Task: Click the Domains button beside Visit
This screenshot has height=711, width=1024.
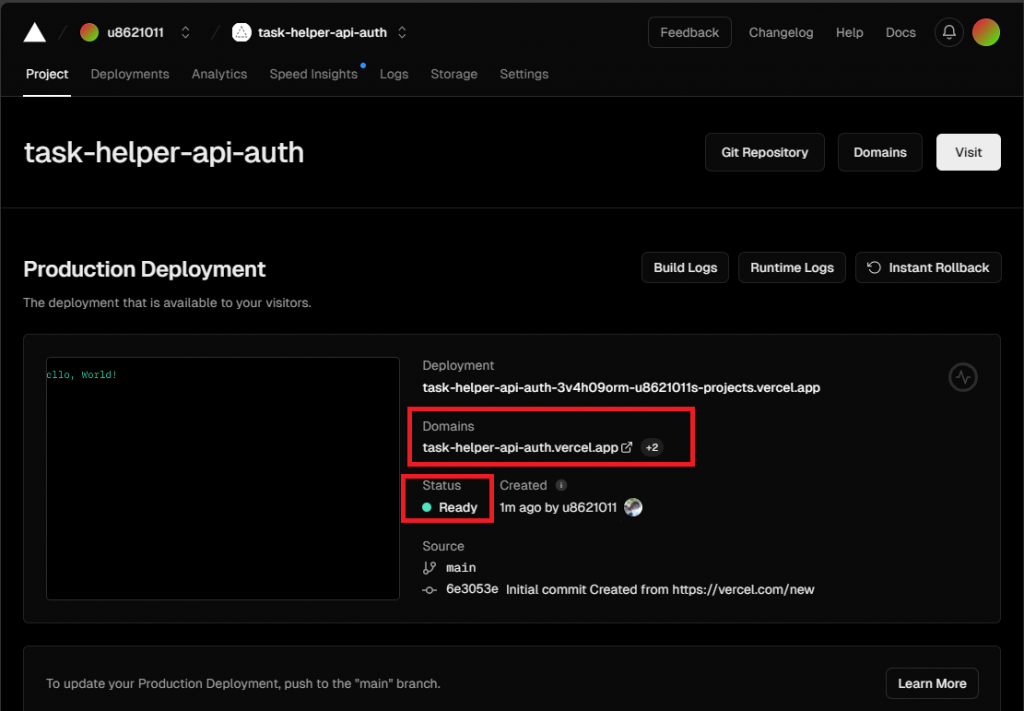Action: 880,152
